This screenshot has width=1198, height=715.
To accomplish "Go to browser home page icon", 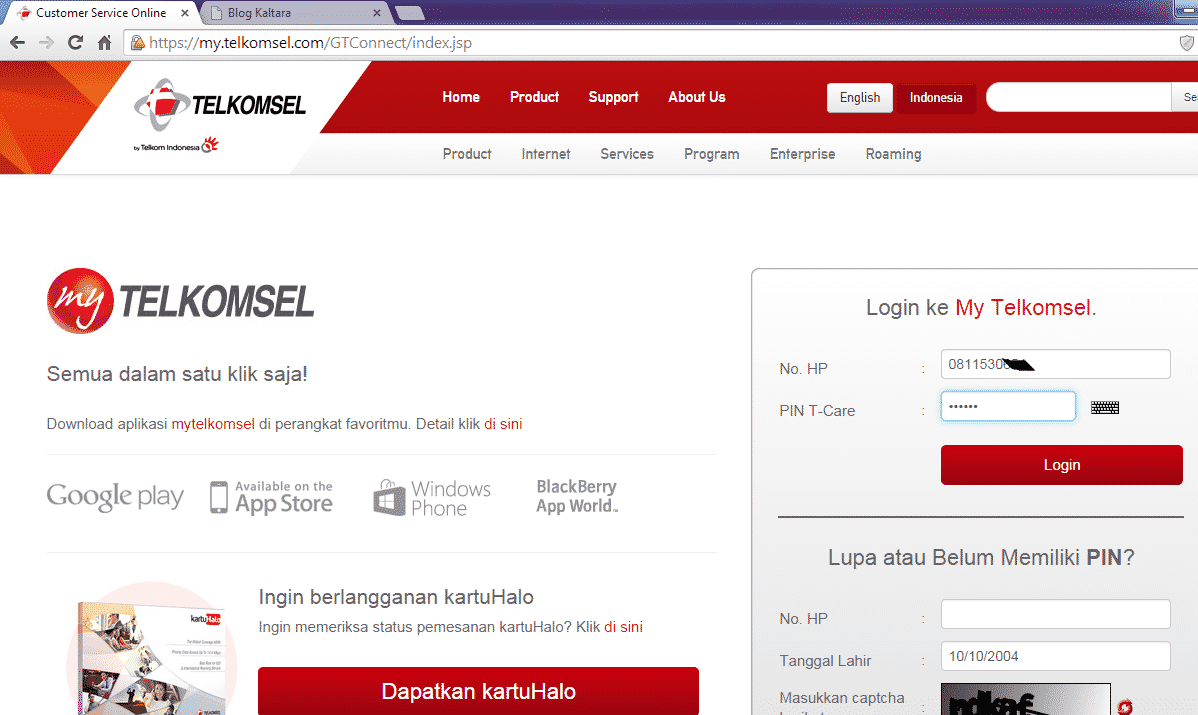I will [x=105, y=43].
